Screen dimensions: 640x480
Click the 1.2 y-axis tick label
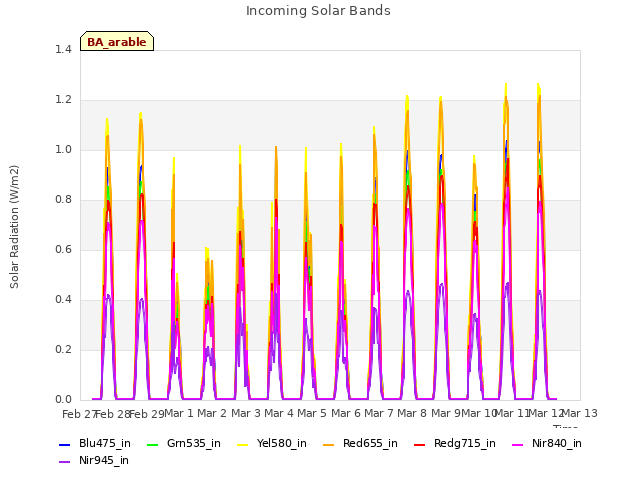click(x=63, y=100)
